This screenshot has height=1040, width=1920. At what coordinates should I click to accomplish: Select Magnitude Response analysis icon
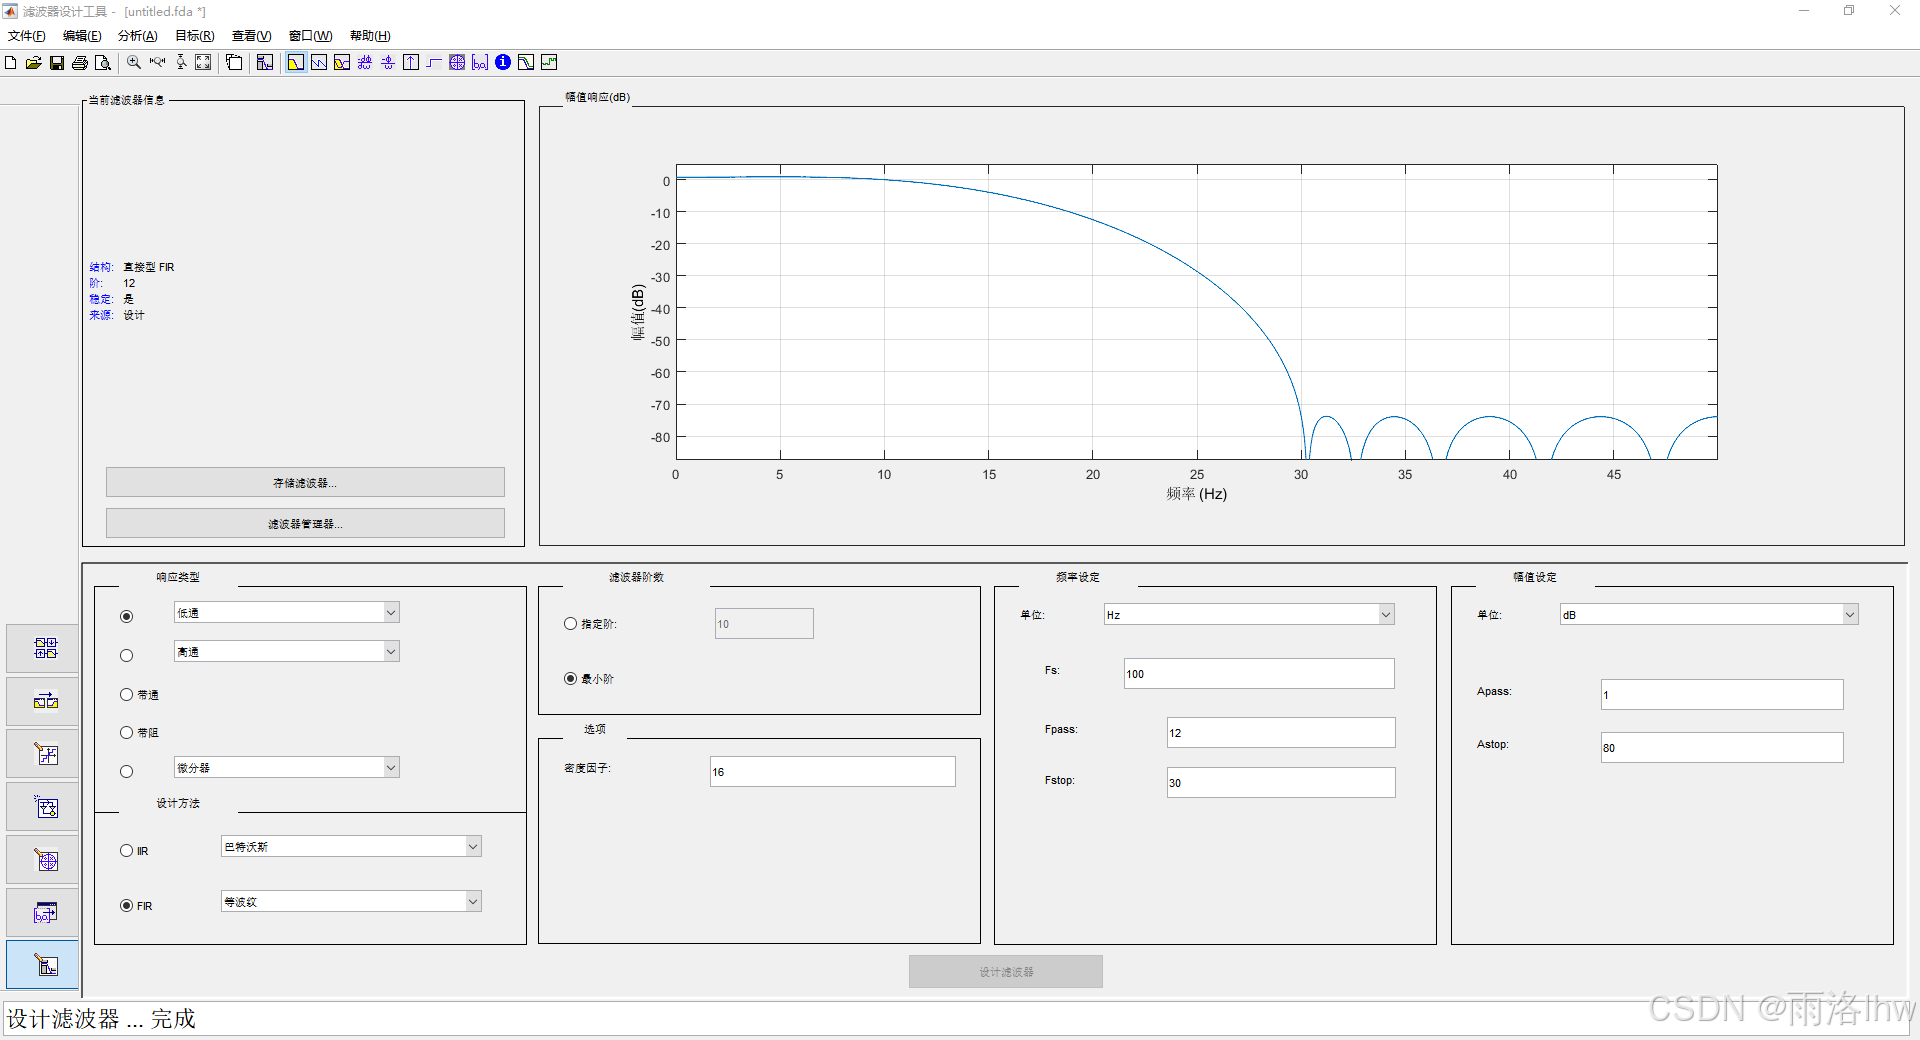pyautogui.click(x=296, y=63)
